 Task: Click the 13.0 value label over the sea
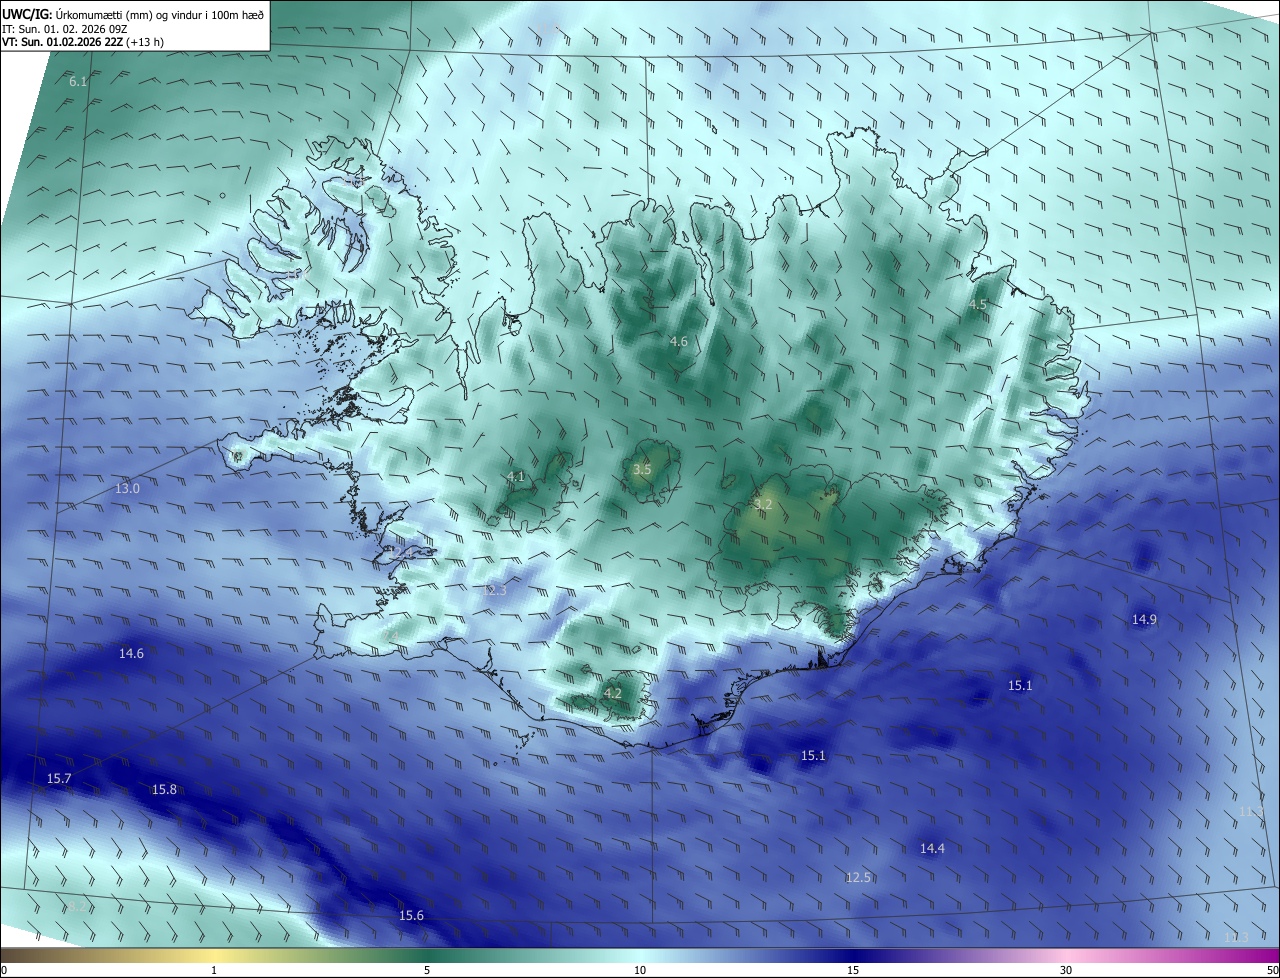coord(128,489)
